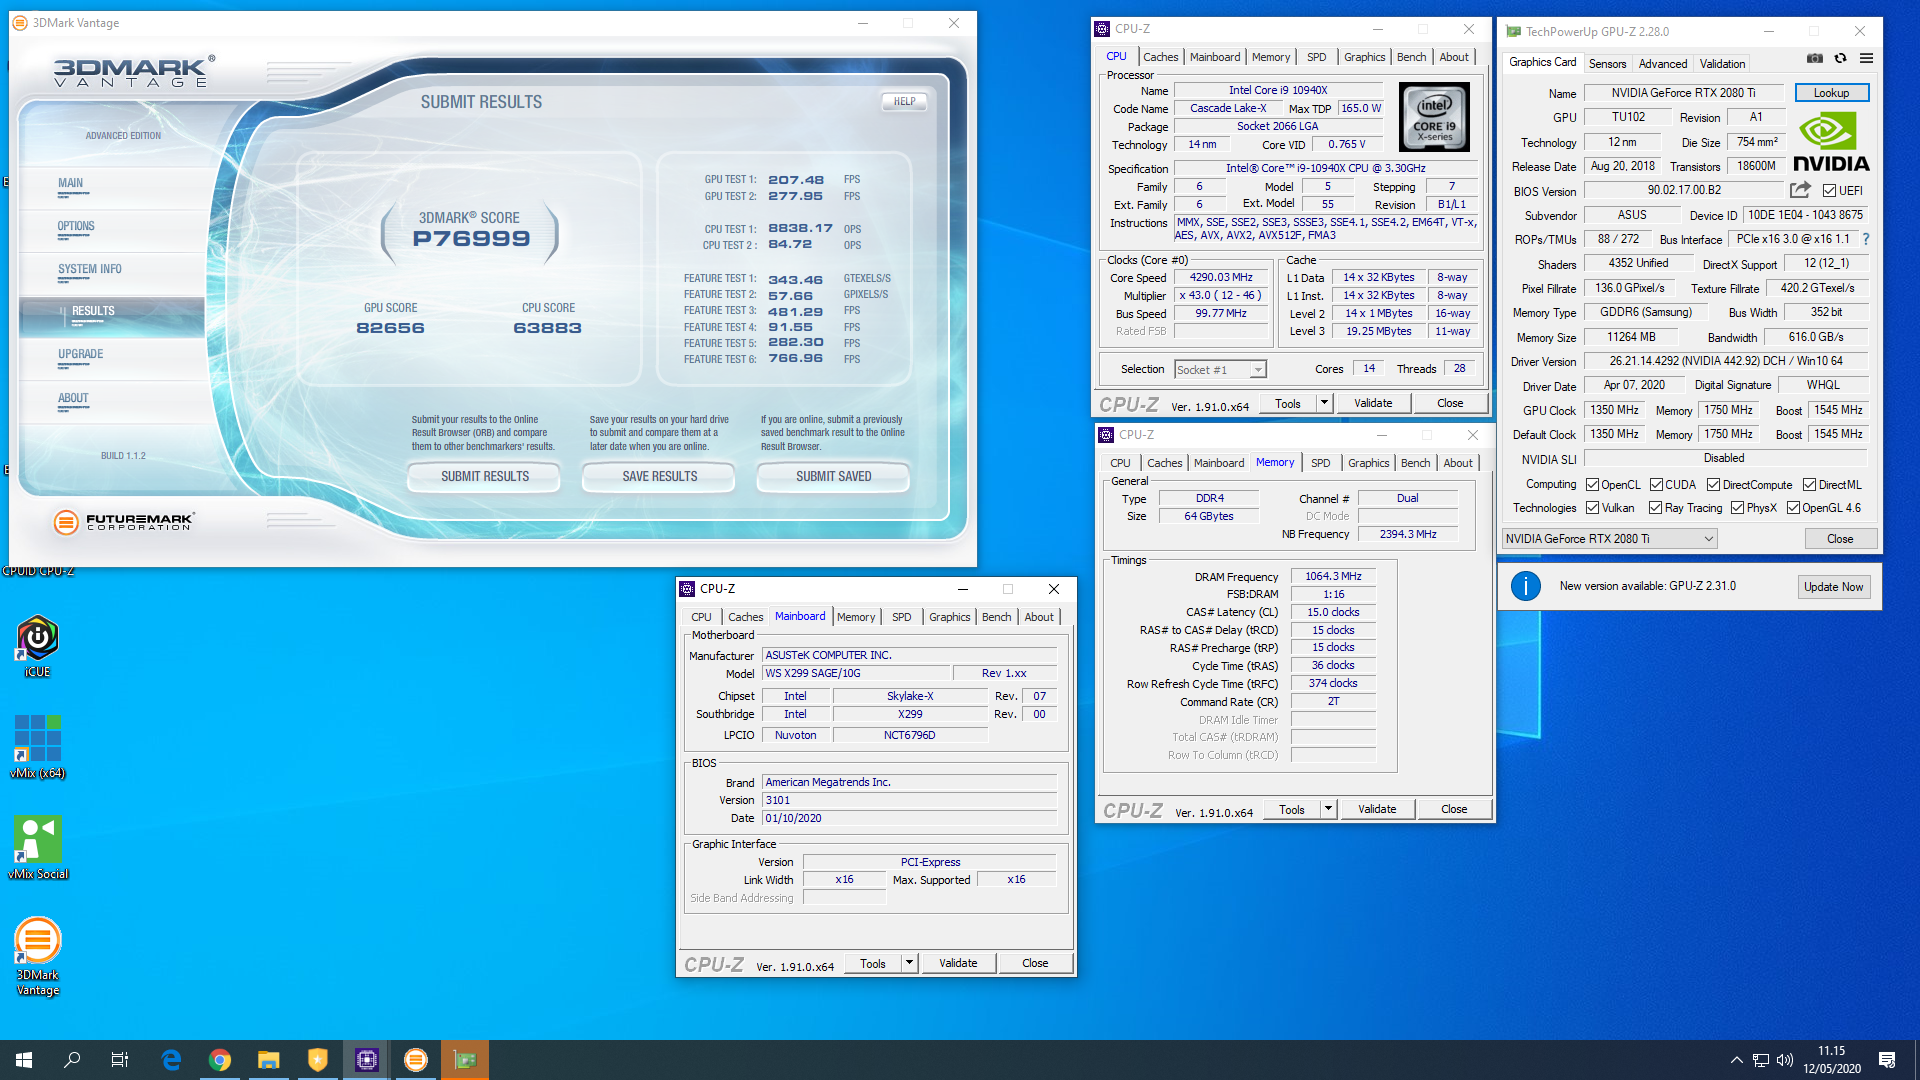Viewport: 1920px width, 1080px height.
Task: Toggle the DirectML checkbox
Action: (1809, 485)
